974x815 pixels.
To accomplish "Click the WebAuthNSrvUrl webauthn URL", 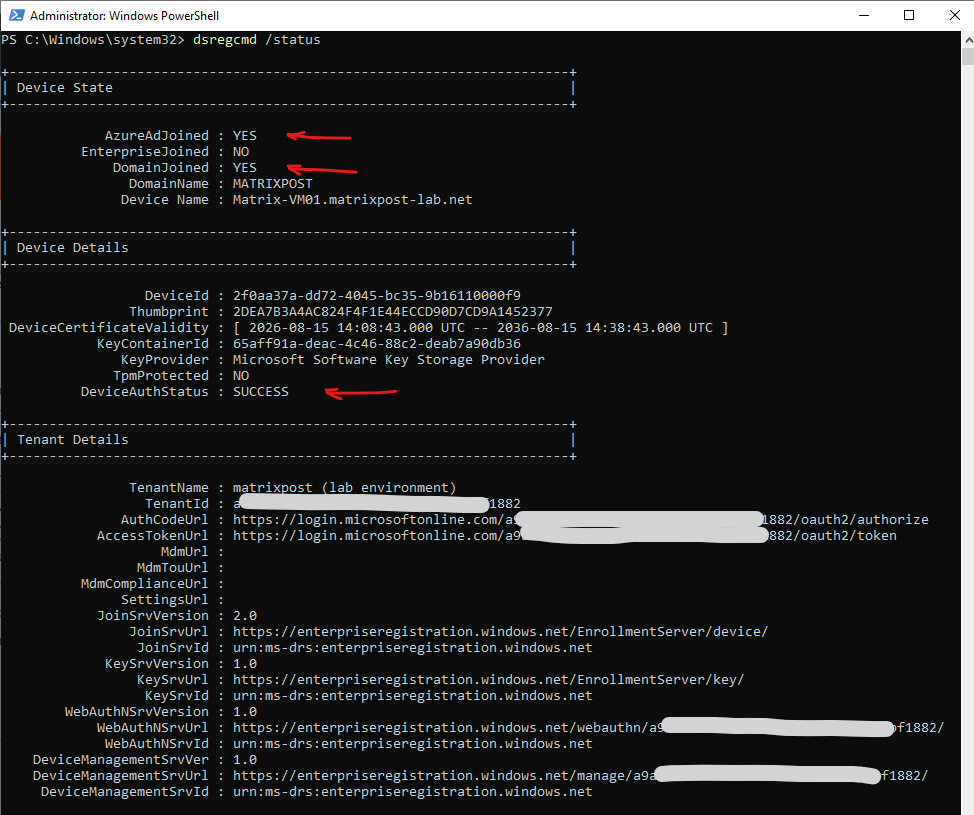I will 589,728.
